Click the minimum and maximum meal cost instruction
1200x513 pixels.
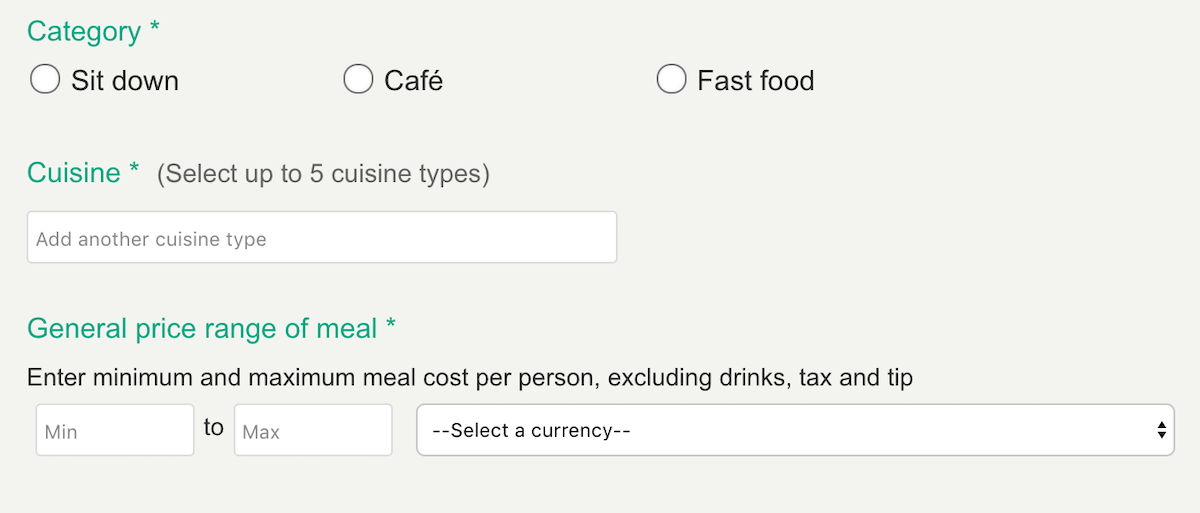click(470, 379)
